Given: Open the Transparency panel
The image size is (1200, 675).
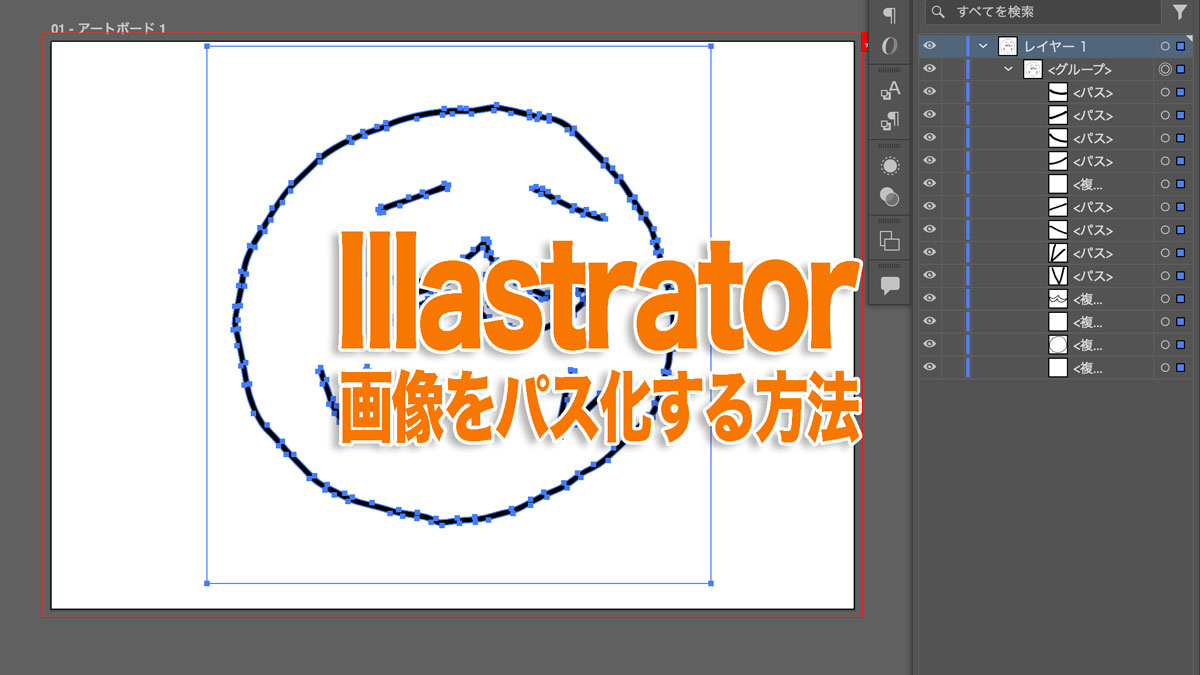Looking at the screenshot, I should 888,196.
